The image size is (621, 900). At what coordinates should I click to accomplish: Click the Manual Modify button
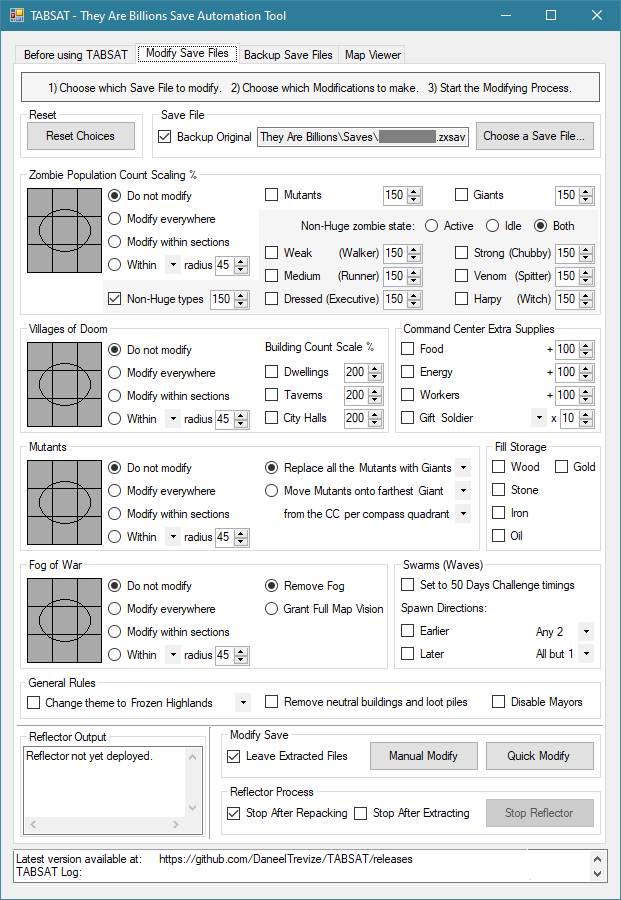click(424, 756)
